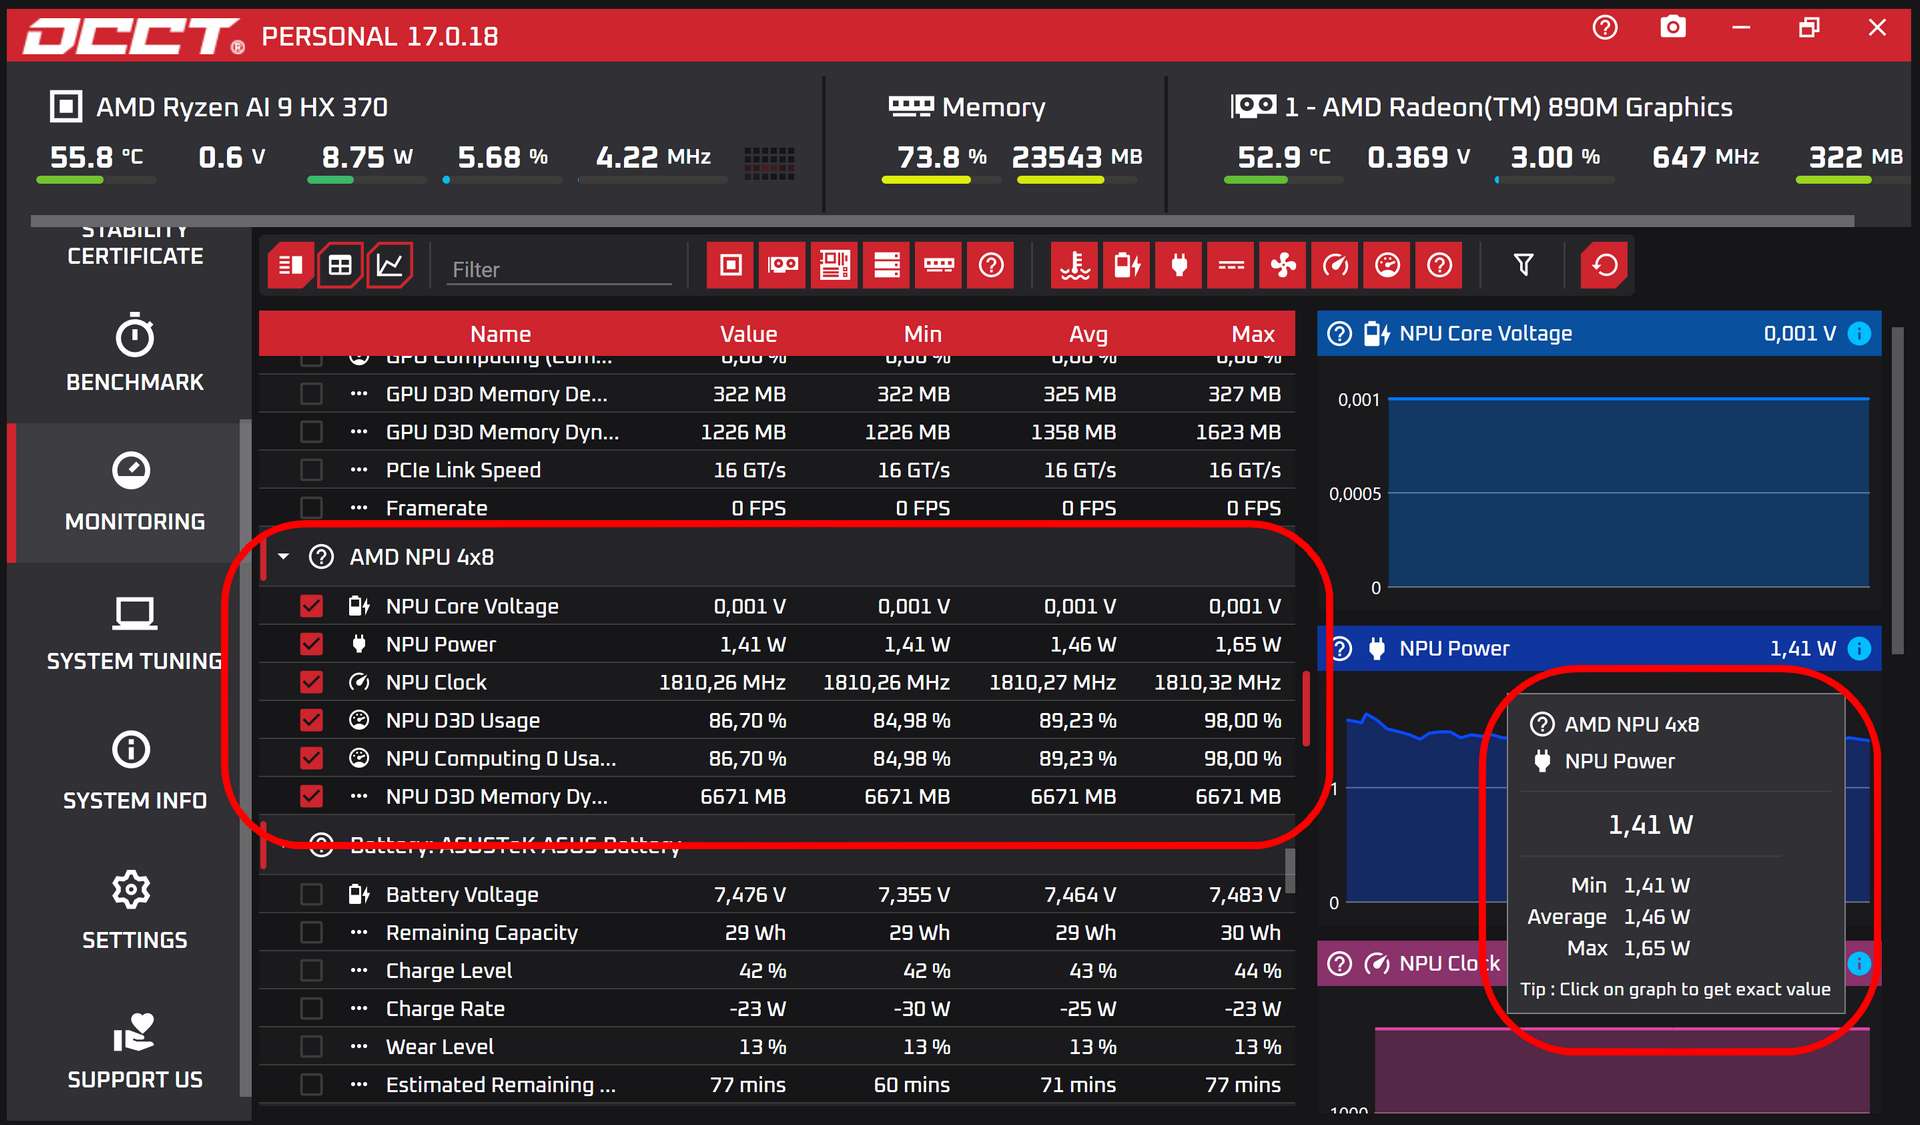
Task: Open the Monitoring section
Action: pyautogui.click(x=135, y=493)
